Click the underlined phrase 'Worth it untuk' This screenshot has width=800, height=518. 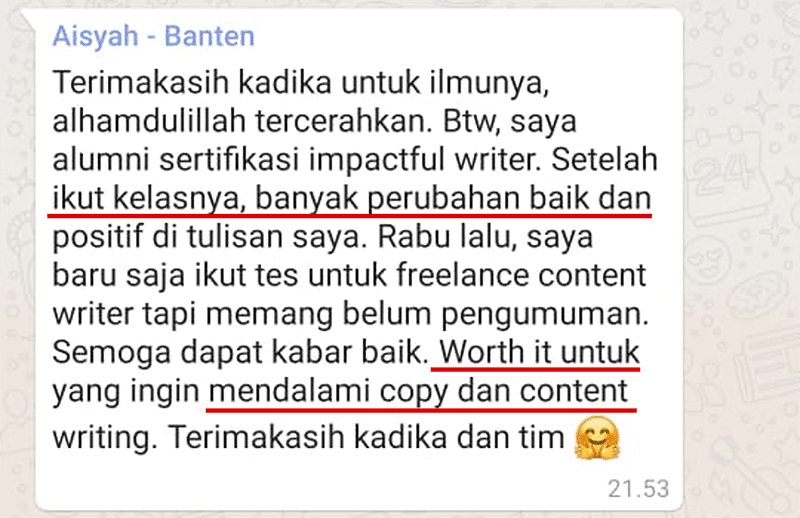point(539,352)
